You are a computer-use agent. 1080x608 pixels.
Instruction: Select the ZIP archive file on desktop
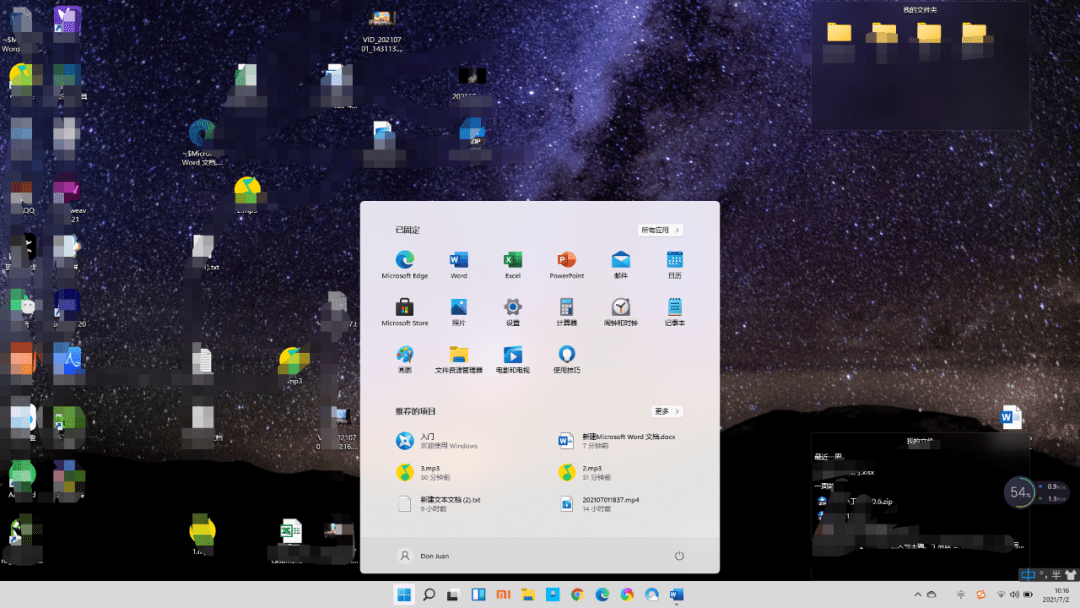coord(472,132)
